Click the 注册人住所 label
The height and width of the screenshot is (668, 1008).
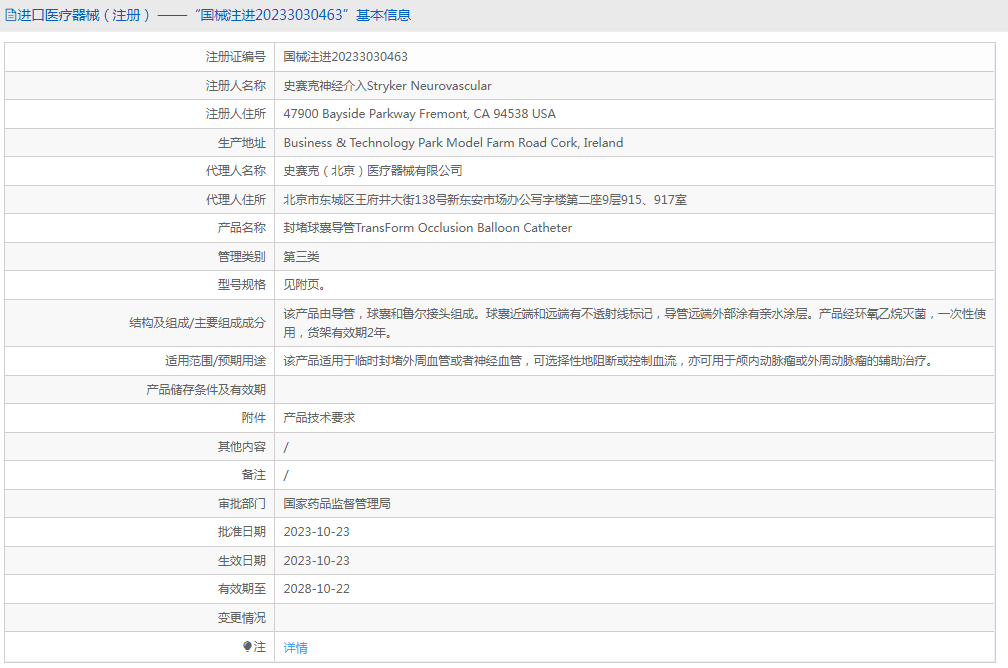pyautogui.click(x=235, y=114)
